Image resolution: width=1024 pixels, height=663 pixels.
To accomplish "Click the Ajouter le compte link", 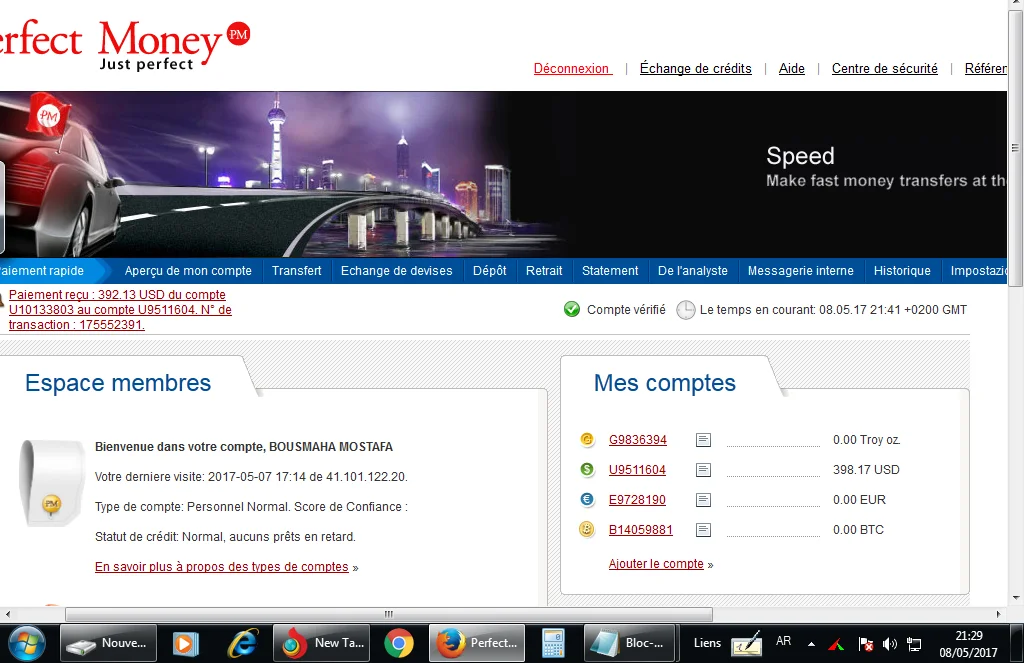I will [x=656, y=564].
